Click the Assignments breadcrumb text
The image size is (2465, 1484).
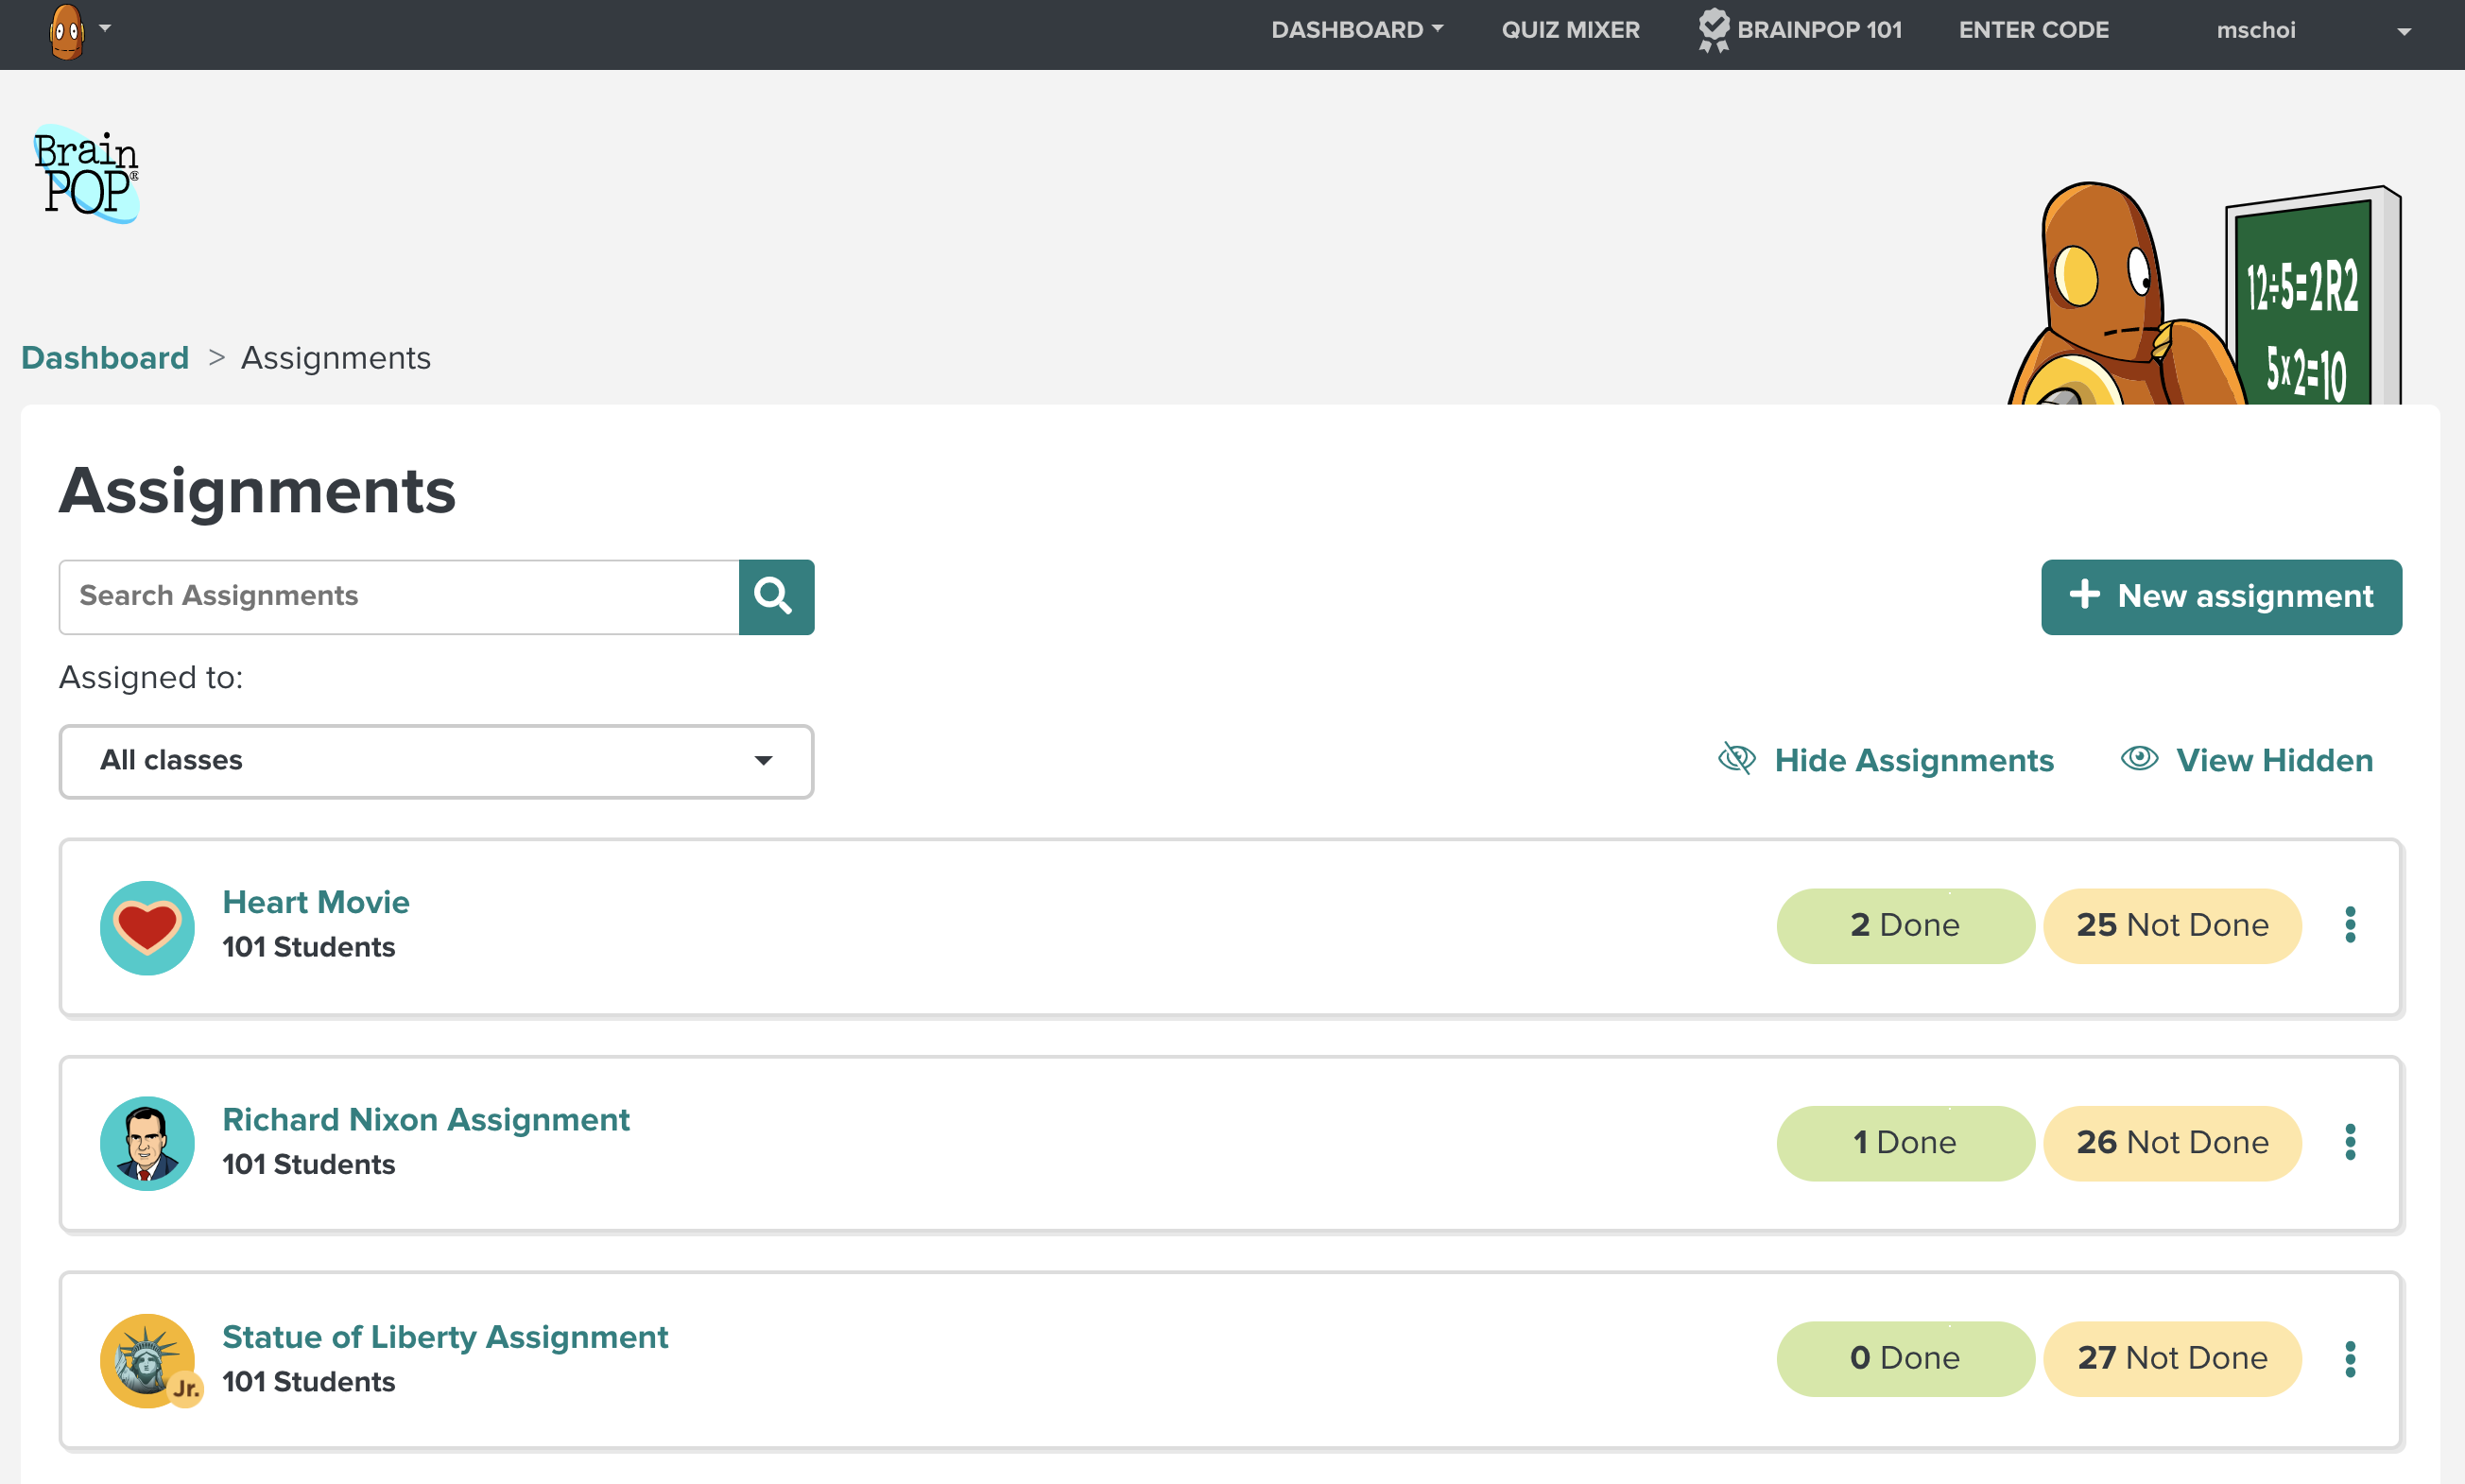tap(336, 357)
